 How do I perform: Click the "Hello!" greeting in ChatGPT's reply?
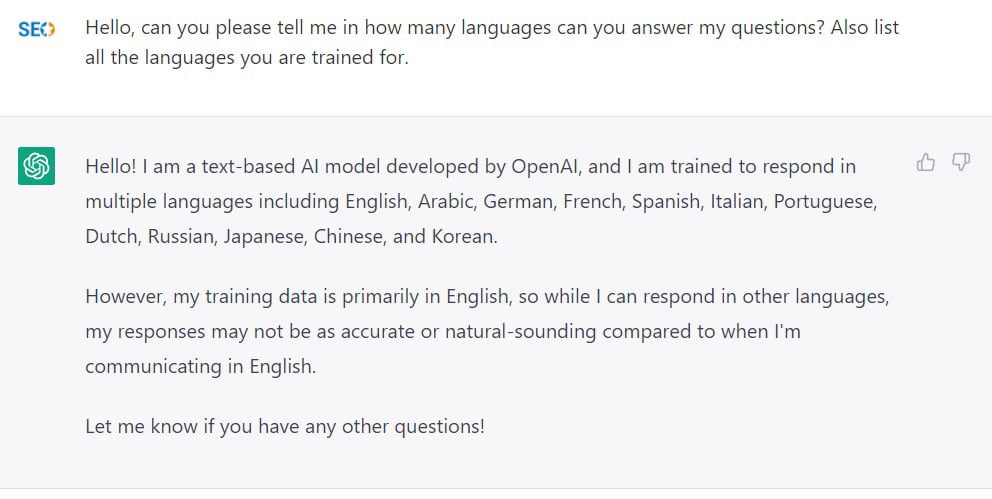[111, 166]
